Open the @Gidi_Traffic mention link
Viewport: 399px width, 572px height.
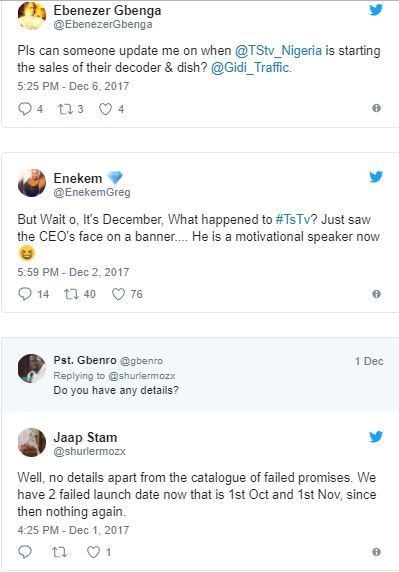tap(250, 67)
